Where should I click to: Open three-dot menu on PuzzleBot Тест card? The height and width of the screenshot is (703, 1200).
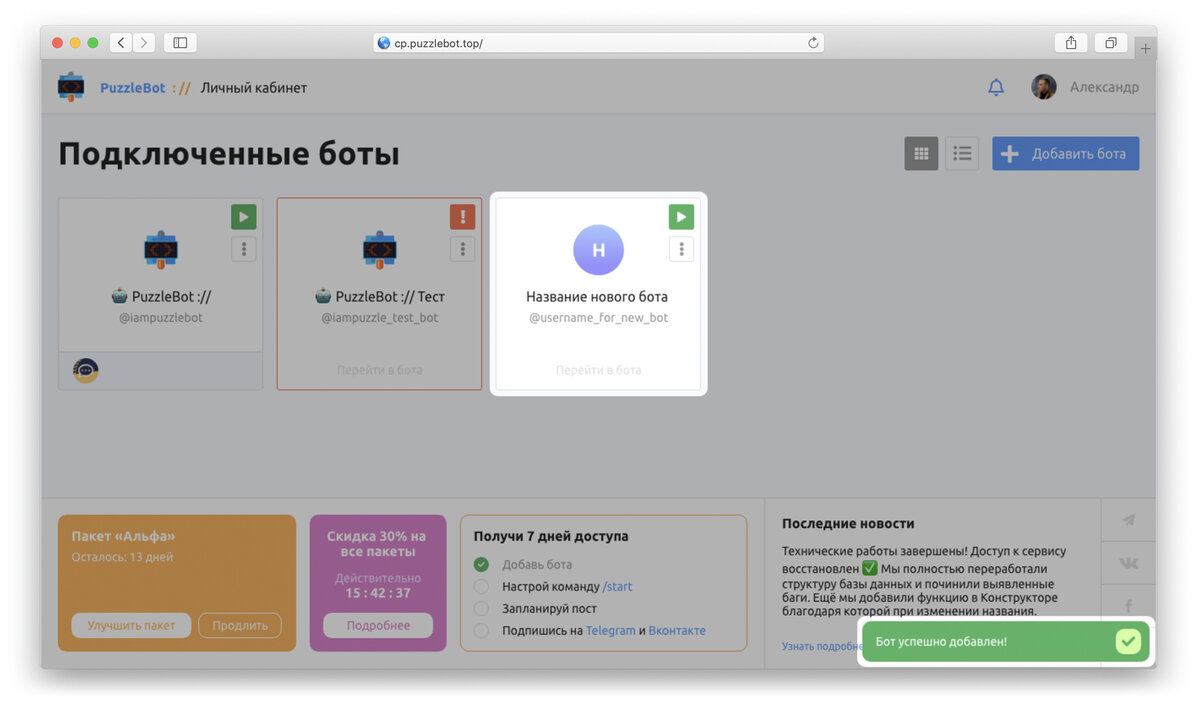[462, 249]
